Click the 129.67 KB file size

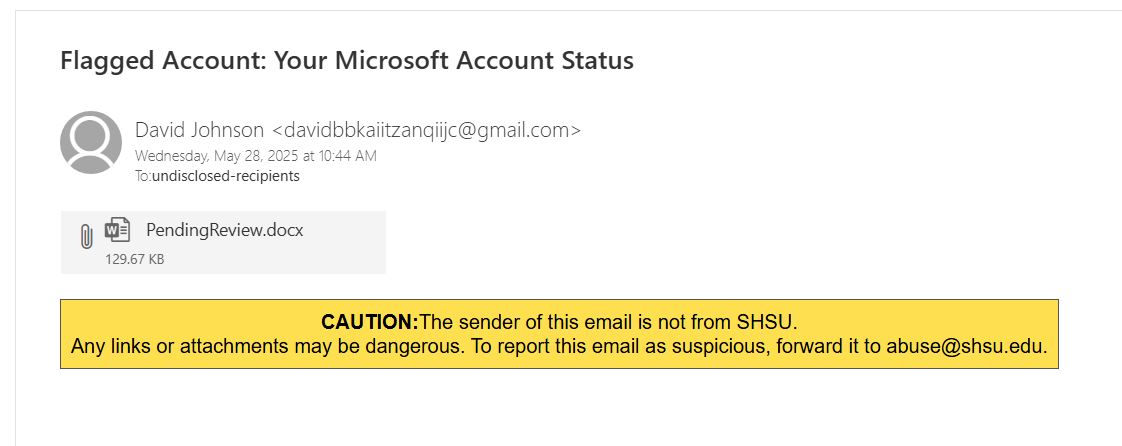point(135,260)
